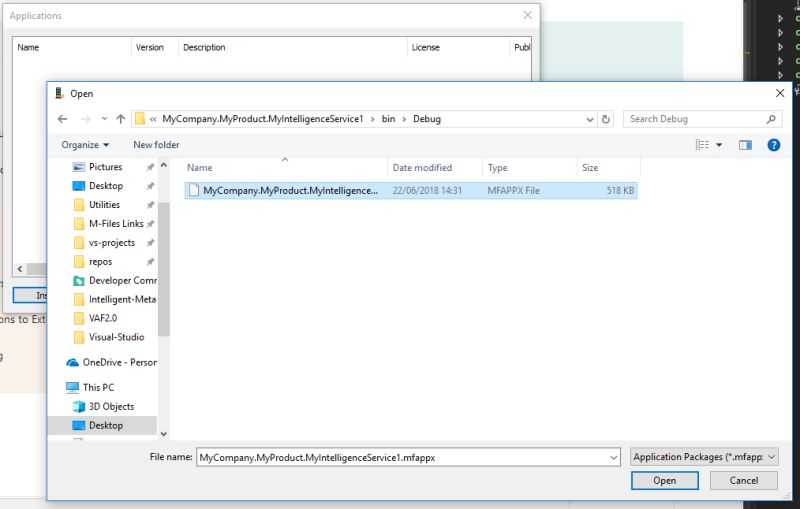Sort files by Type column
Screen dimensions: 800x509
click(x=497, y=168)
